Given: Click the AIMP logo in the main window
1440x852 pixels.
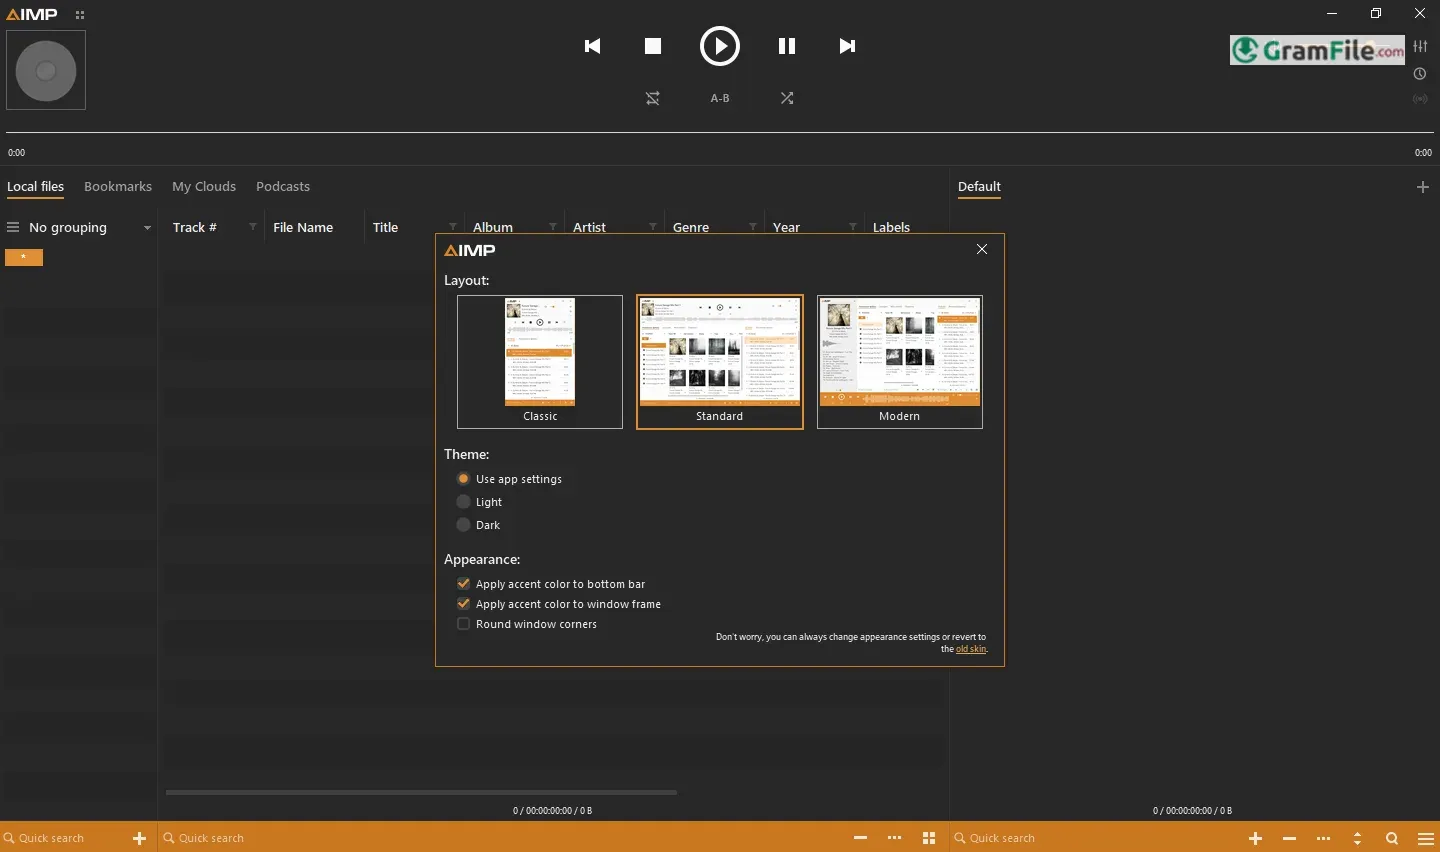Looking at the screenshot, I should click(32, 14).
